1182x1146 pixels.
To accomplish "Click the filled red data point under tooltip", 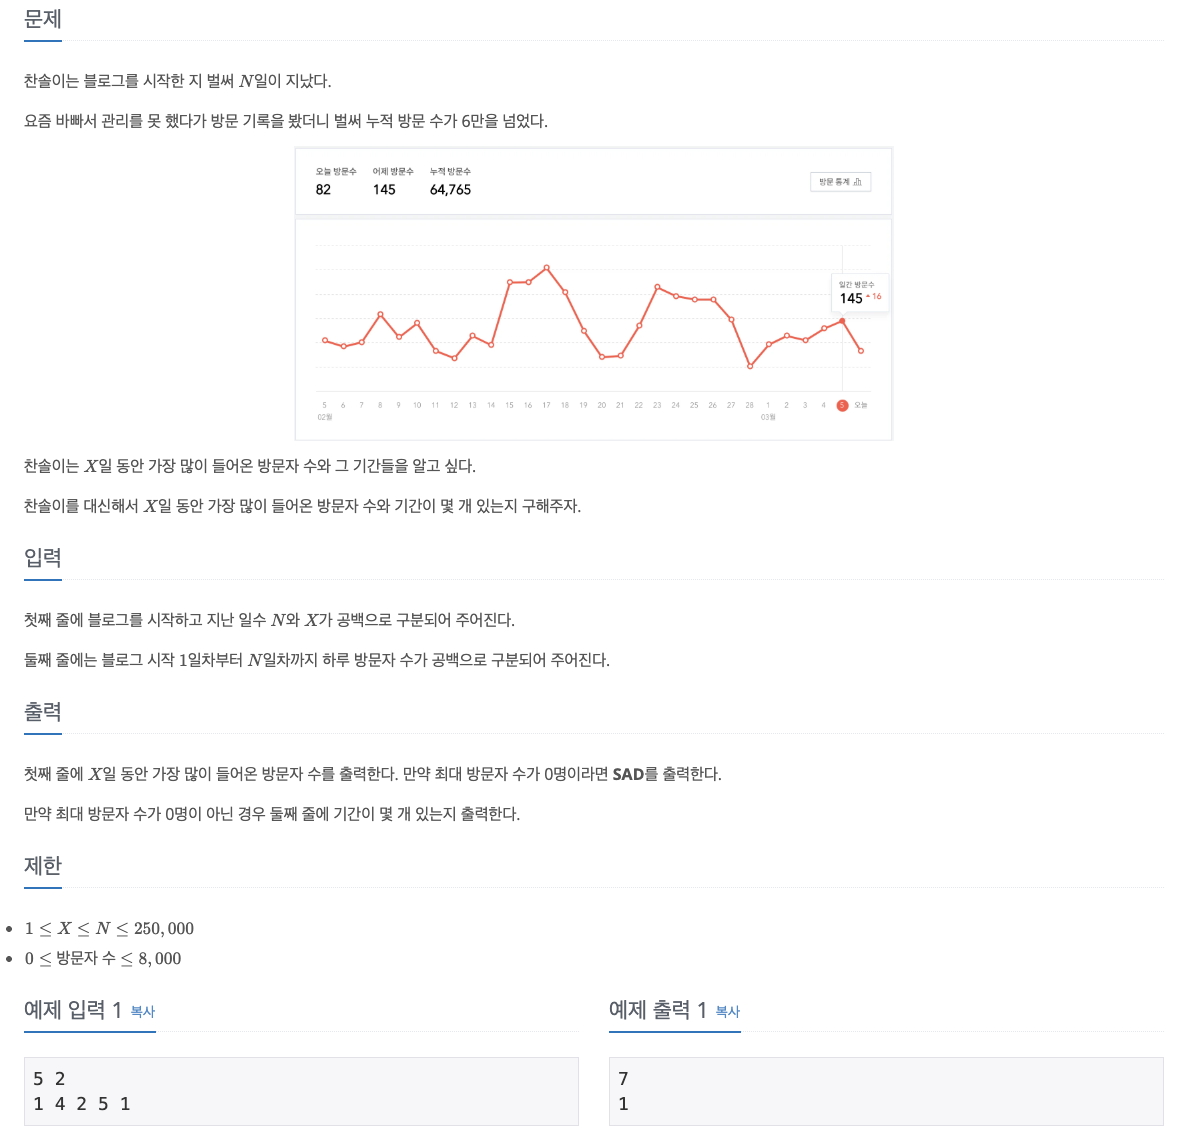I will point(842,321).
